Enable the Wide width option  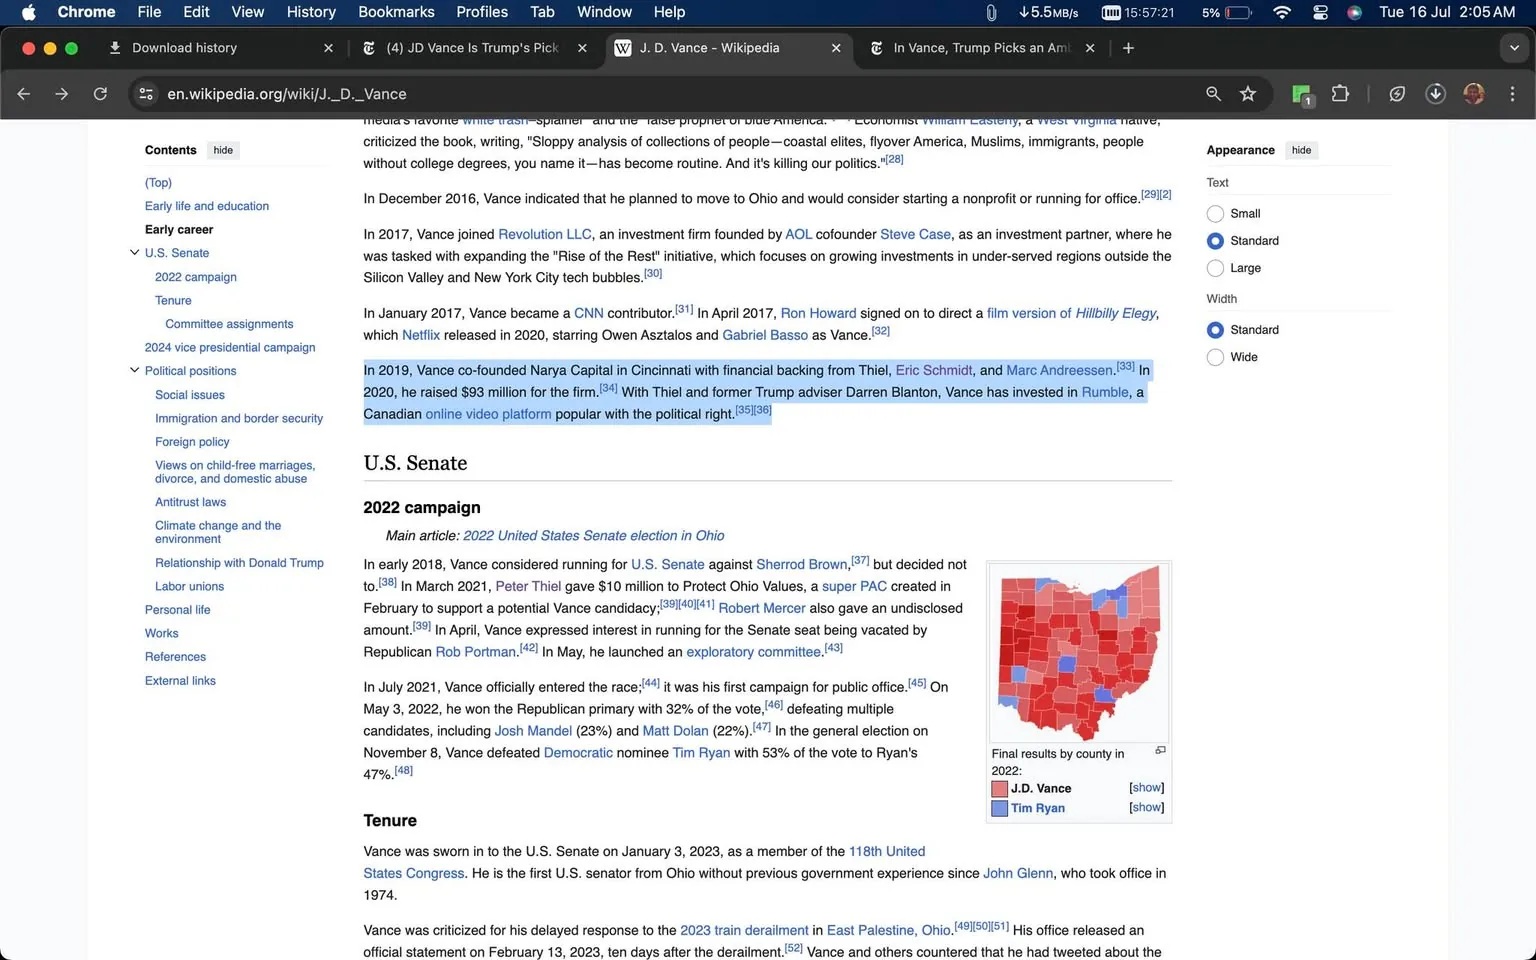[x=1215, y=357]
